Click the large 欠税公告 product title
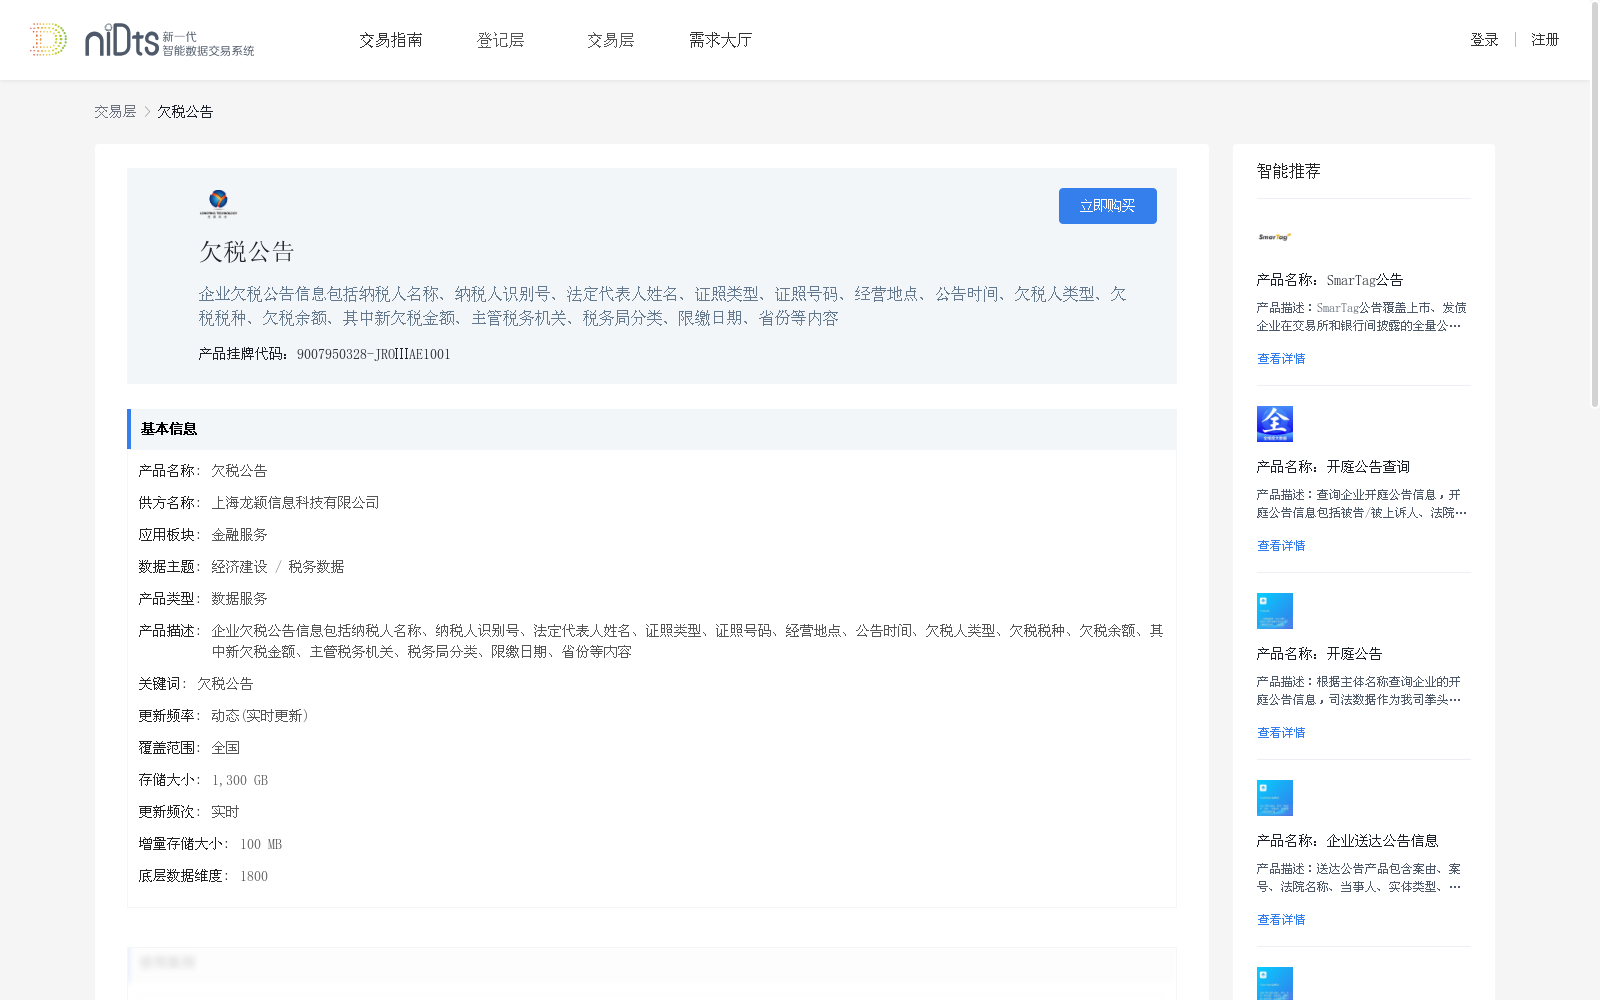The height and width of the screenshot is (1000, 1600). [247, 252]
